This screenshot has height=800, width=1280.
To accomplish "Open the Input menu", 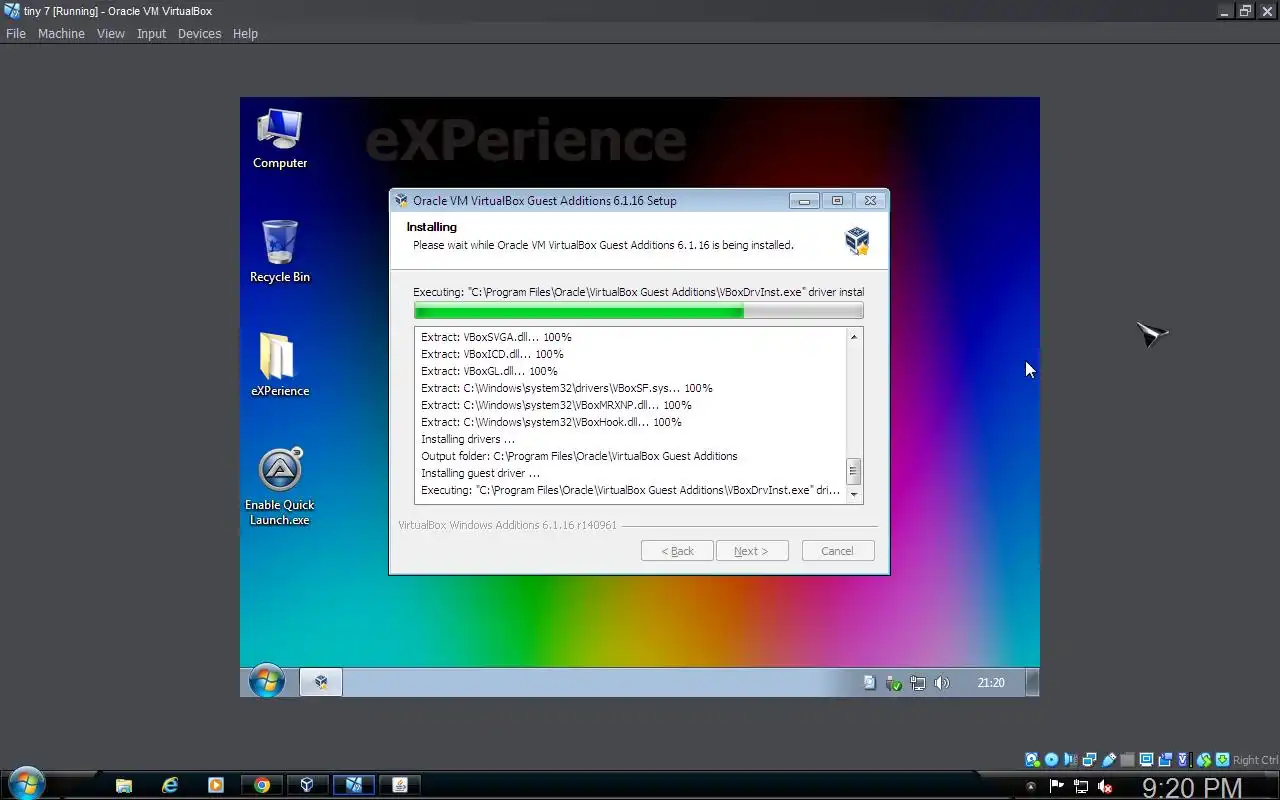I will click(x=151, y=33).
